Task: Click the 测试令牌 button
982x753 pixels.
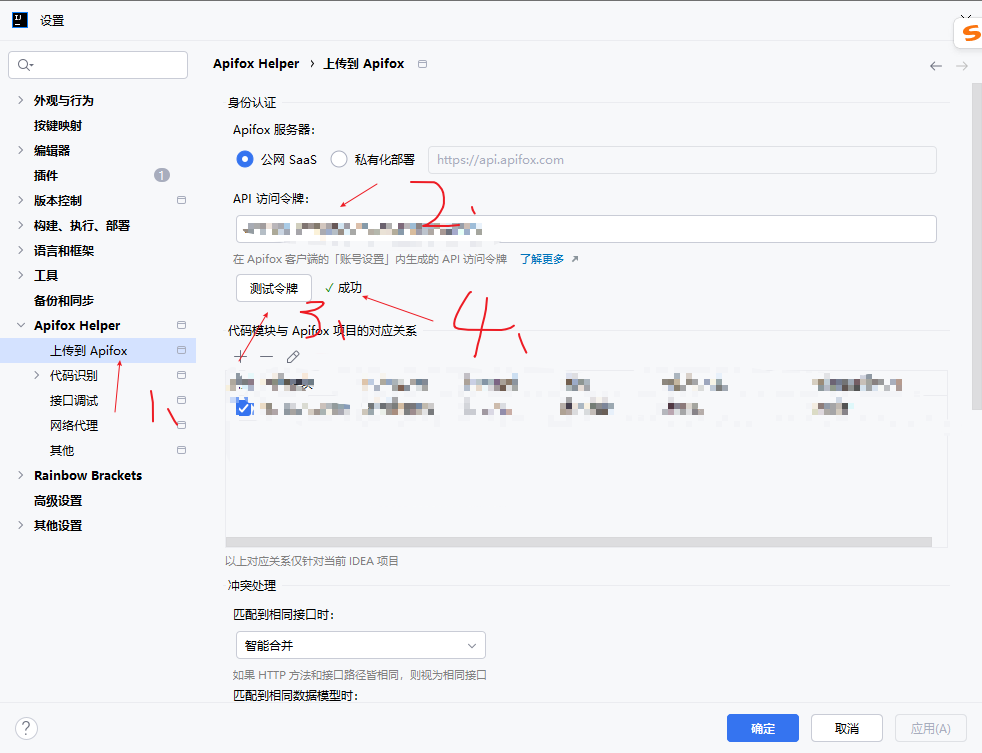Action: pyautogui.click(x=274, y=288)
